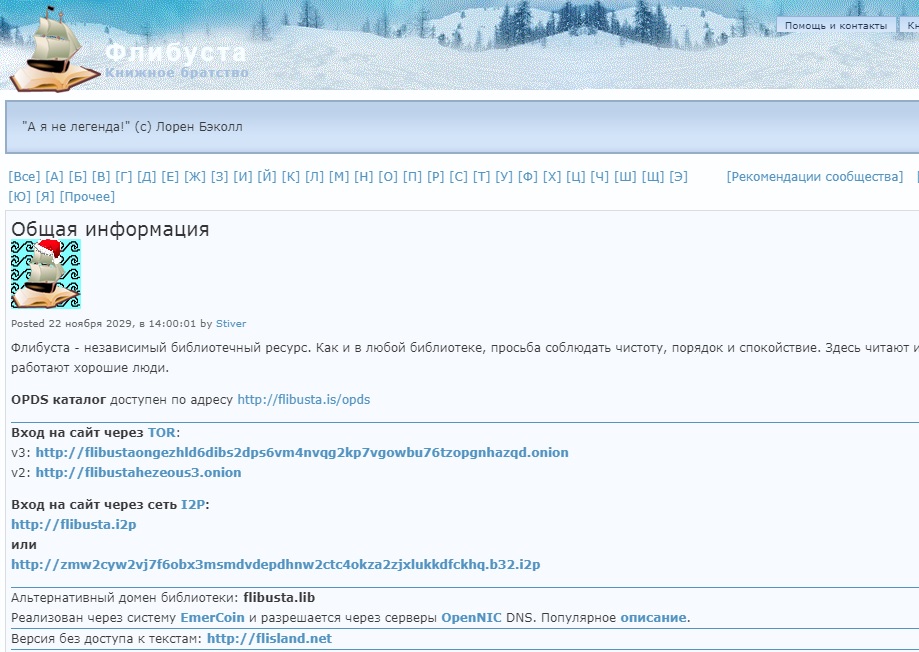Show all authors via [Все] link
Viewport: 919px width, 652px height.
click(x=25, y=176)
